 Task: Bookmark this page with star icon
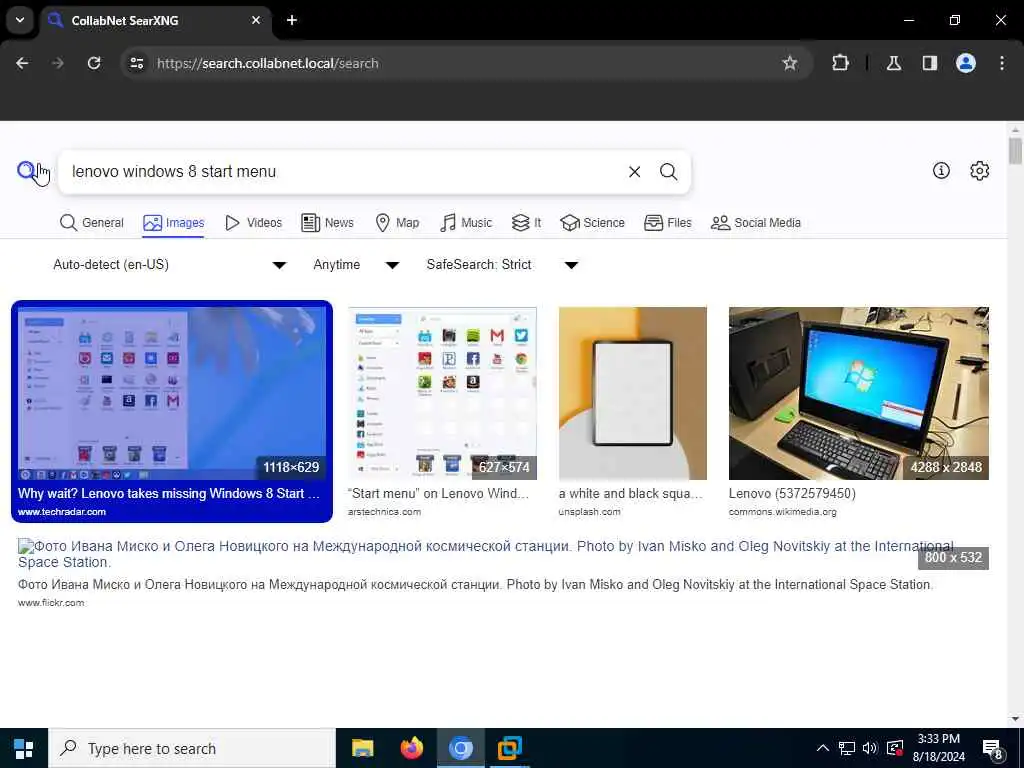(x=790, y=63)
